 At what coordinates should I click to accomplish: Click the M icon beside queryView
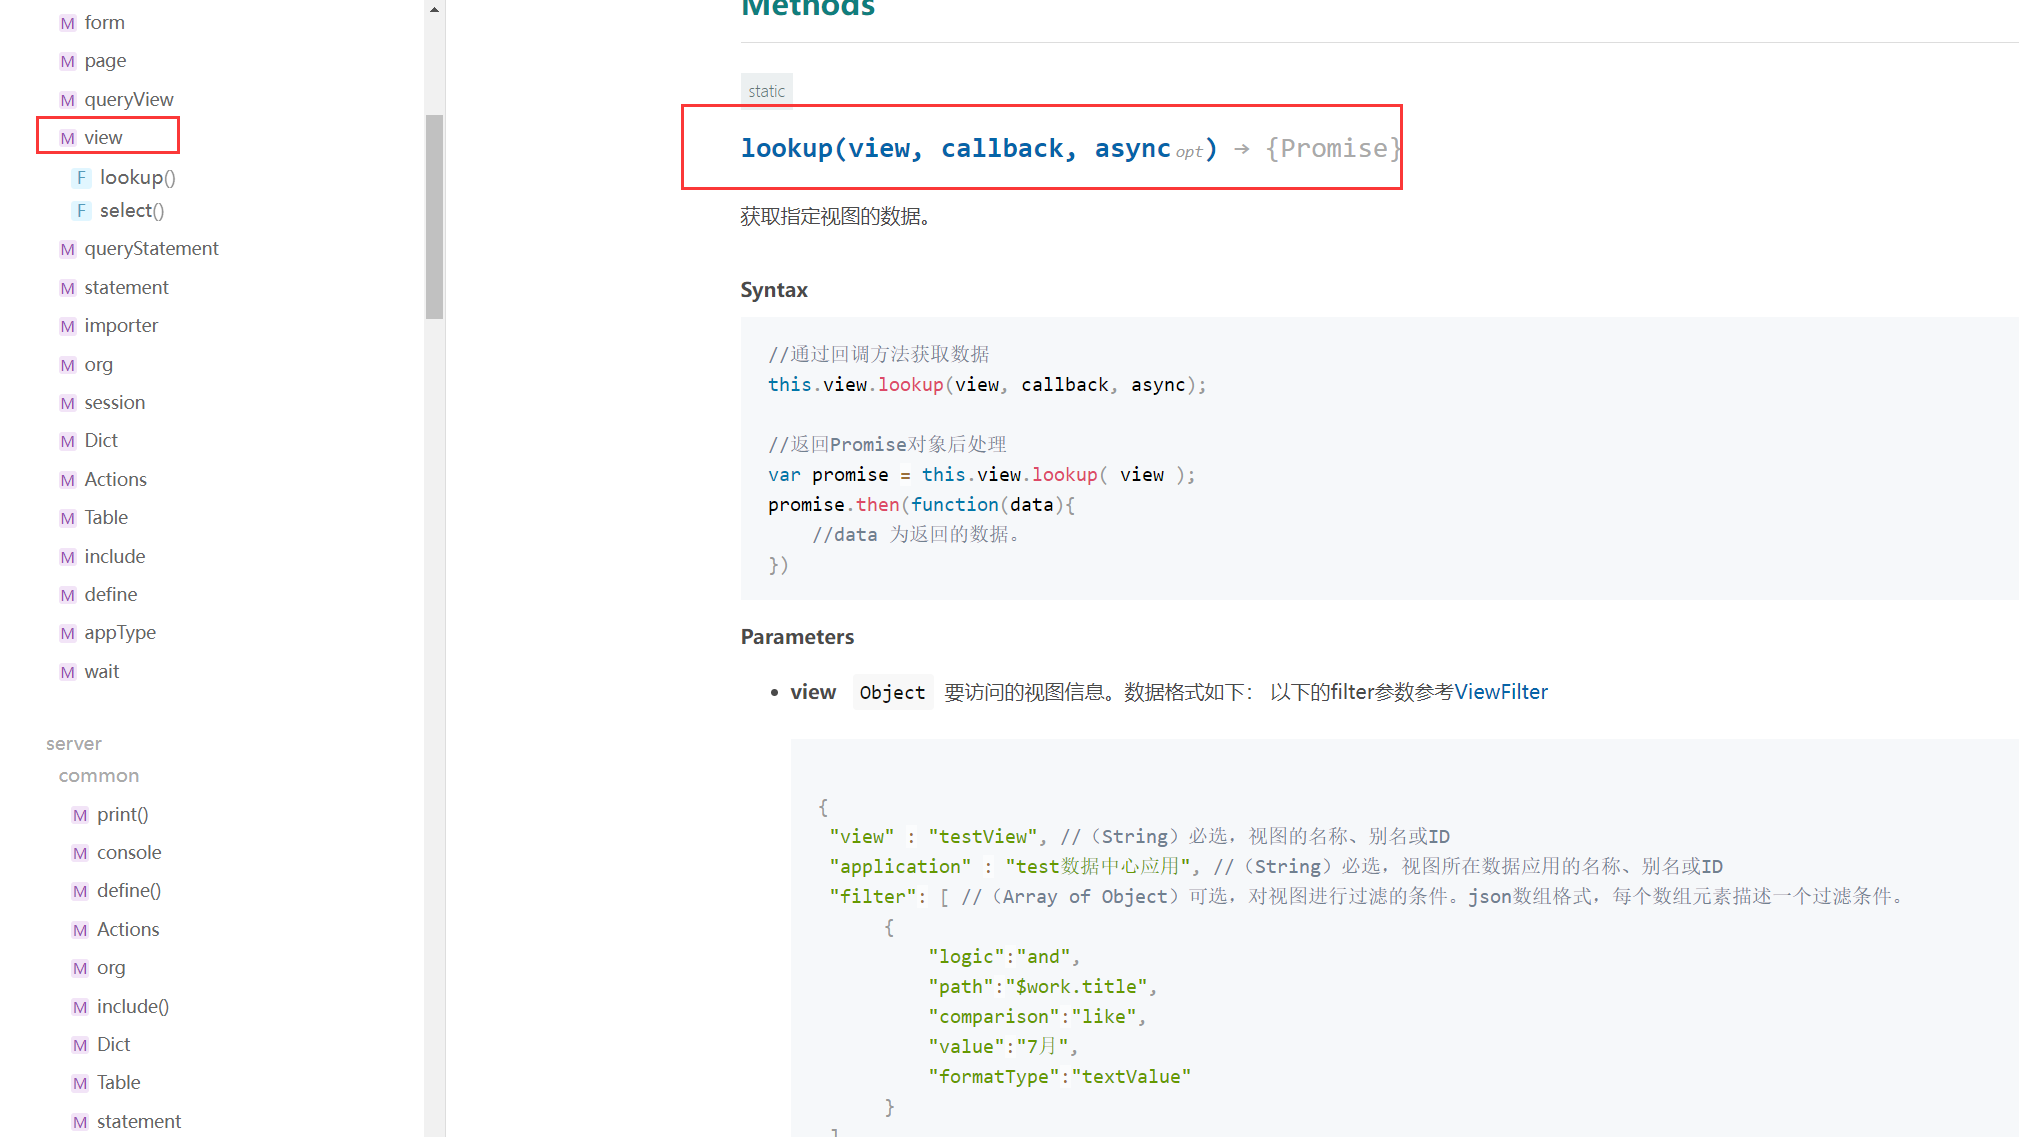pos(67,100)
